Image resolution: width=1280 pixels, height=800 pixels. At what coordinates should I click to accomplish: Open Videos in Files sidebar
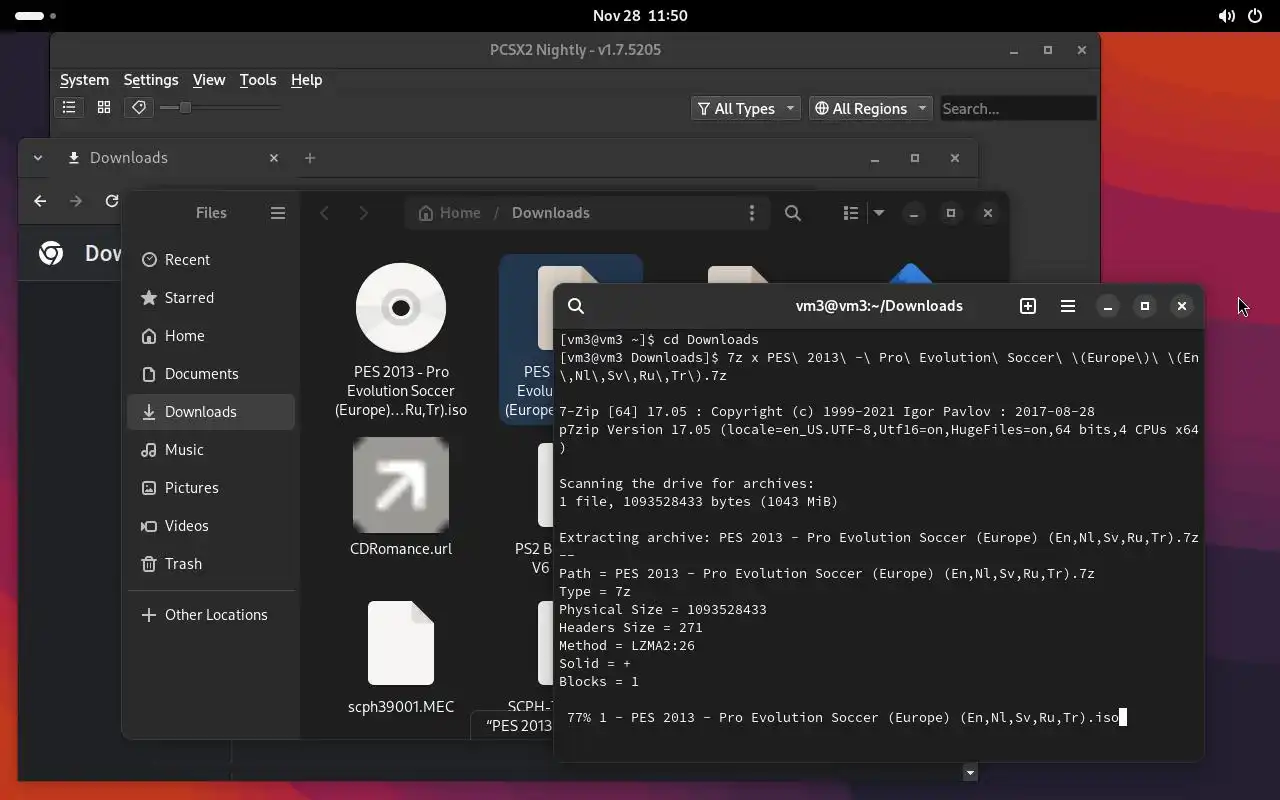point(210,526)
